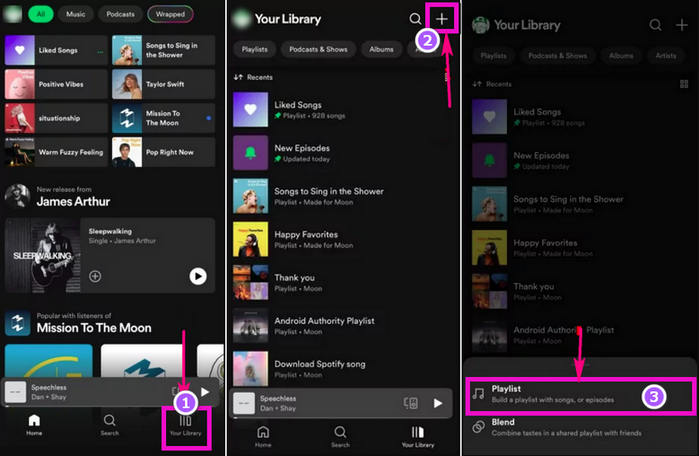
Task: Enable the Music filter chip
Action: 76,14
